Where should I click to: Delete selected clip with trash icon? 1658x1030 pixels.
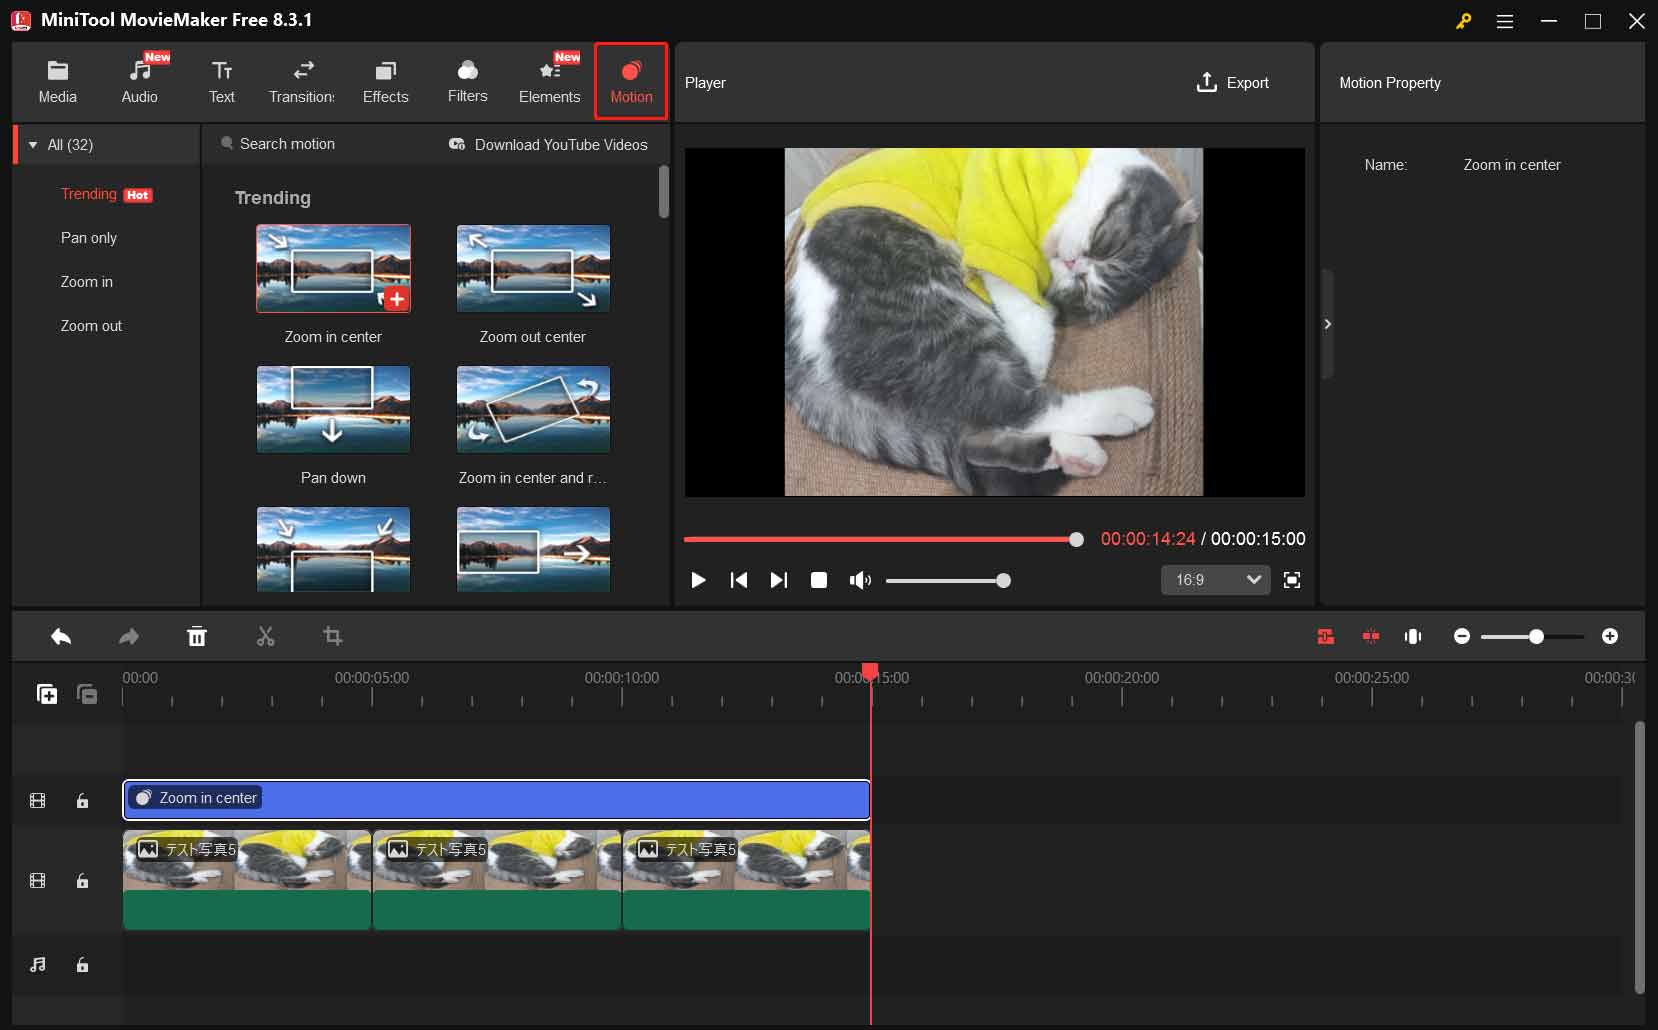197,637
